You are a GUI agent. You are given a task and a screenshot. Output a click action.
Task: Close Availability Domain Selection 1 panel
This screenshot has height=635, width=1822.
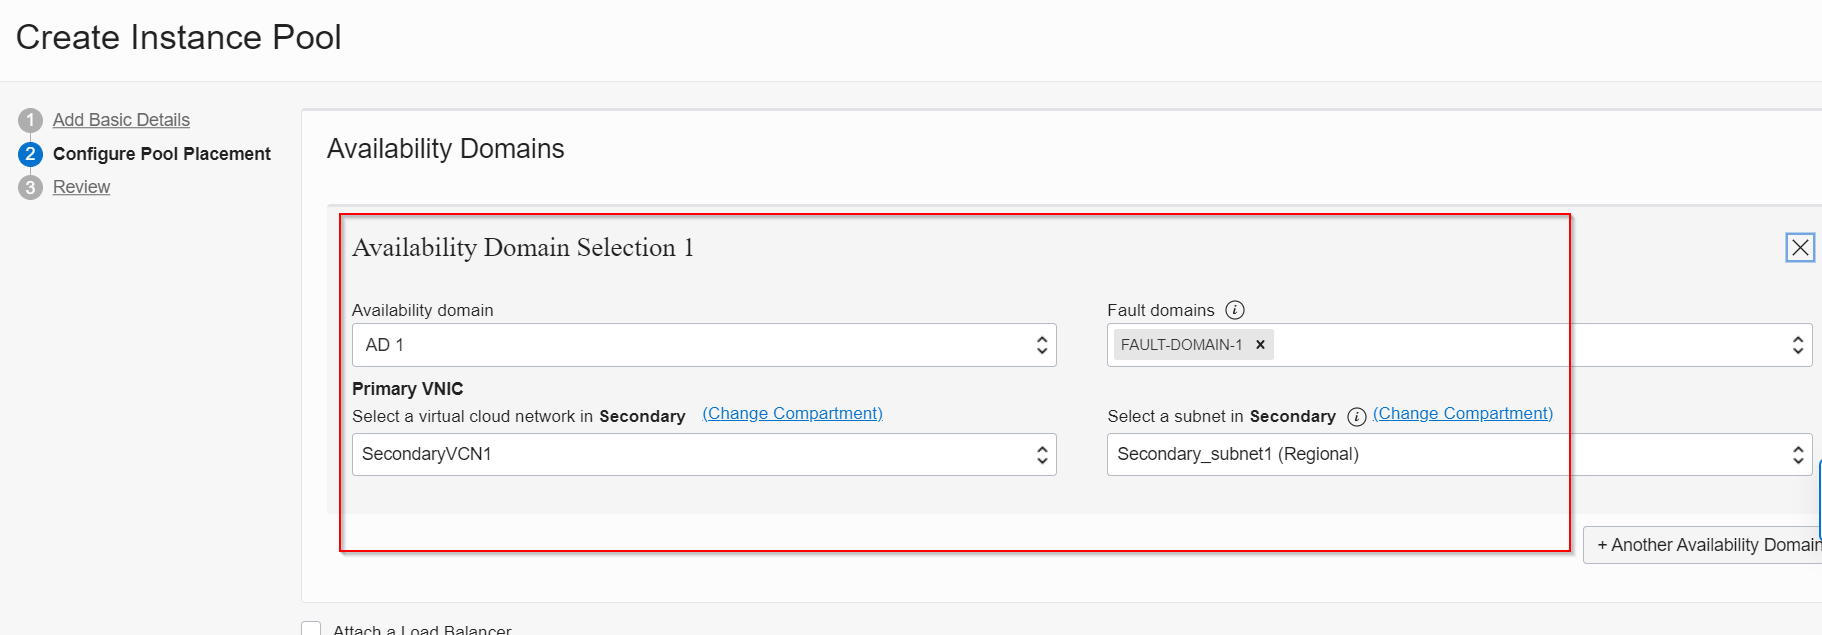tap(1800, 247)
